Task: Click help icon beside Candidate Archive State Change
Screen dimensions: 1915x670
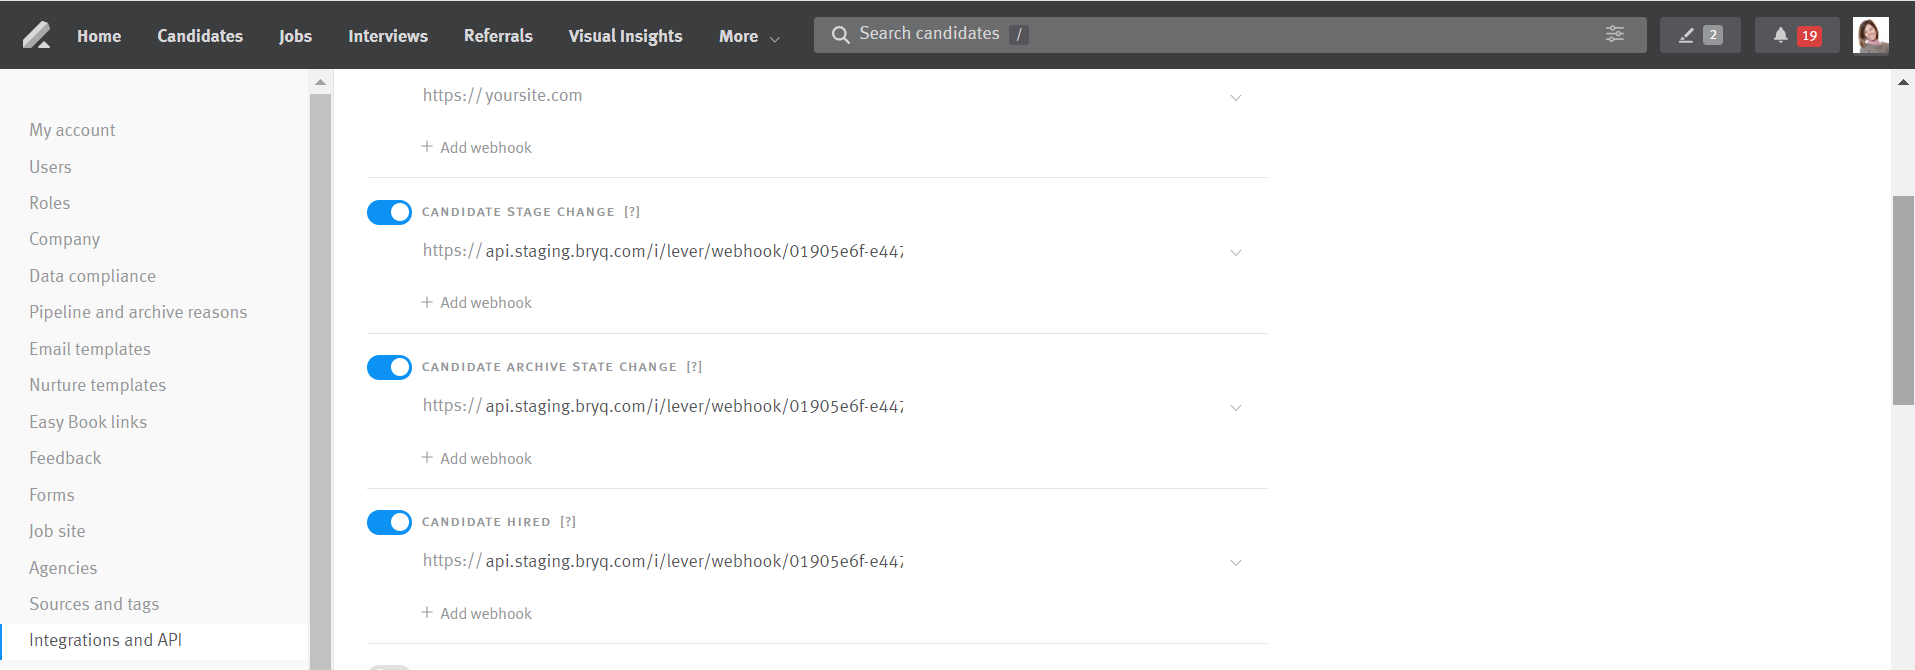Action: coord(694,367)
